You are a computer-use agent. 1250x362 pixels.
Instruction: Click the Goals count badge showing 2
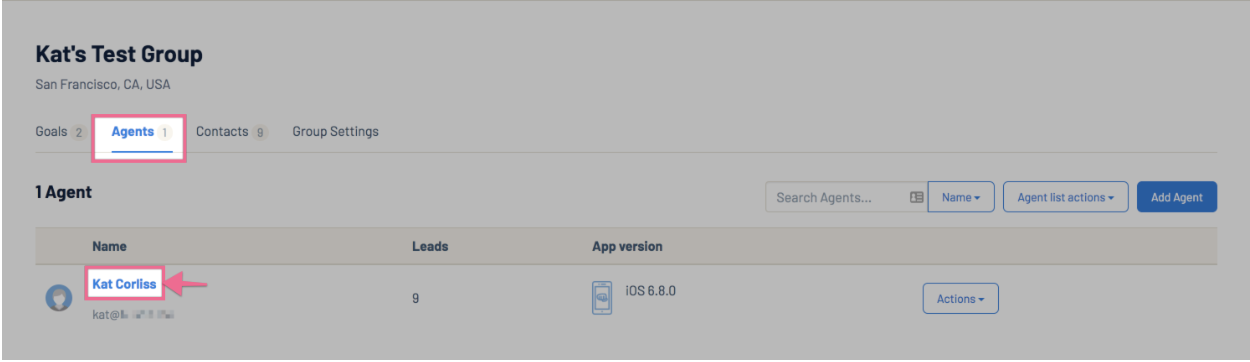tap(78, 132)
